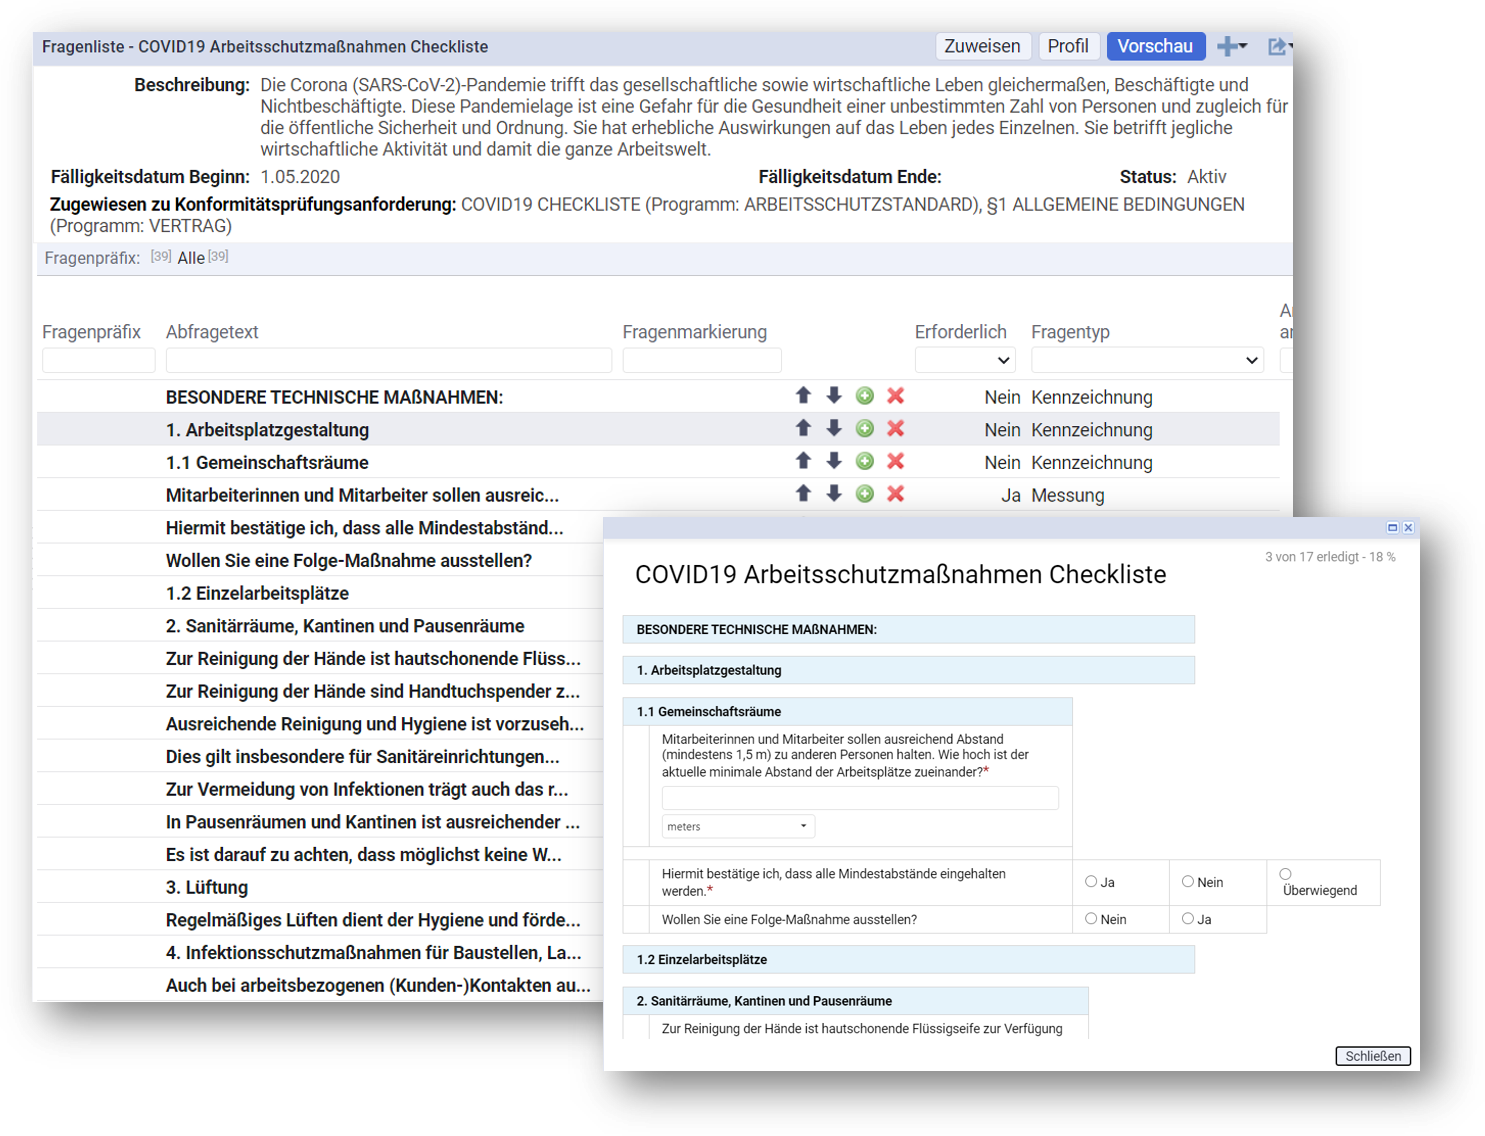Image resolution: width=1485 pixels, height=1136 pixels.
Task: Close the preview popup with X icon
Action: coord(1408,527)
